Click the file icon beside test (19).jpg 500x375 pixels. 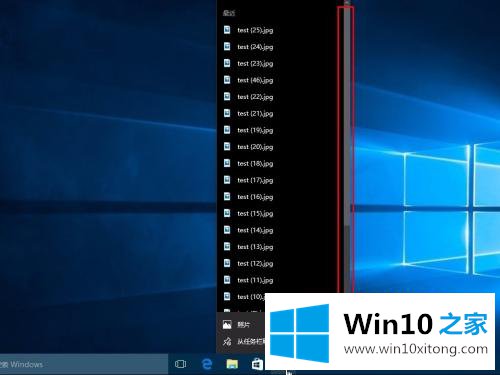(x=227, y=130)
